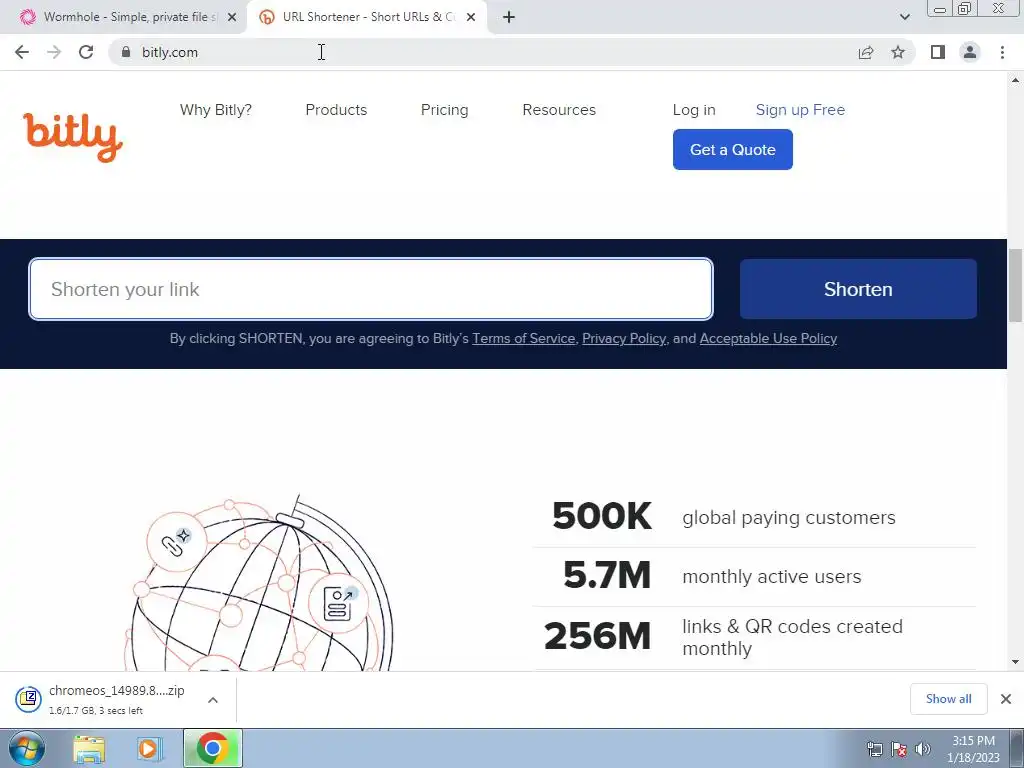Reload the bitly.com page
This screenshot has height=768, width=1024.
(x=86, y=52)
